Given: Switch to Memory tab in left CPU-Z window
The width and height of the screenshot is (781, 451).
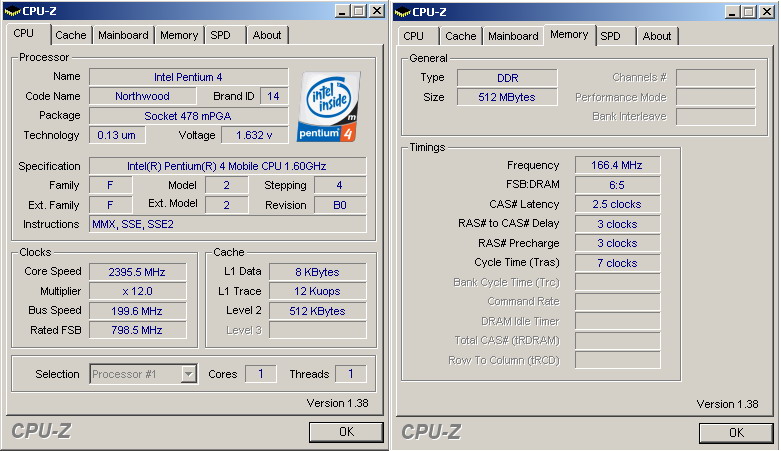Looking at the screenshot, I should (x=179, y=35).
